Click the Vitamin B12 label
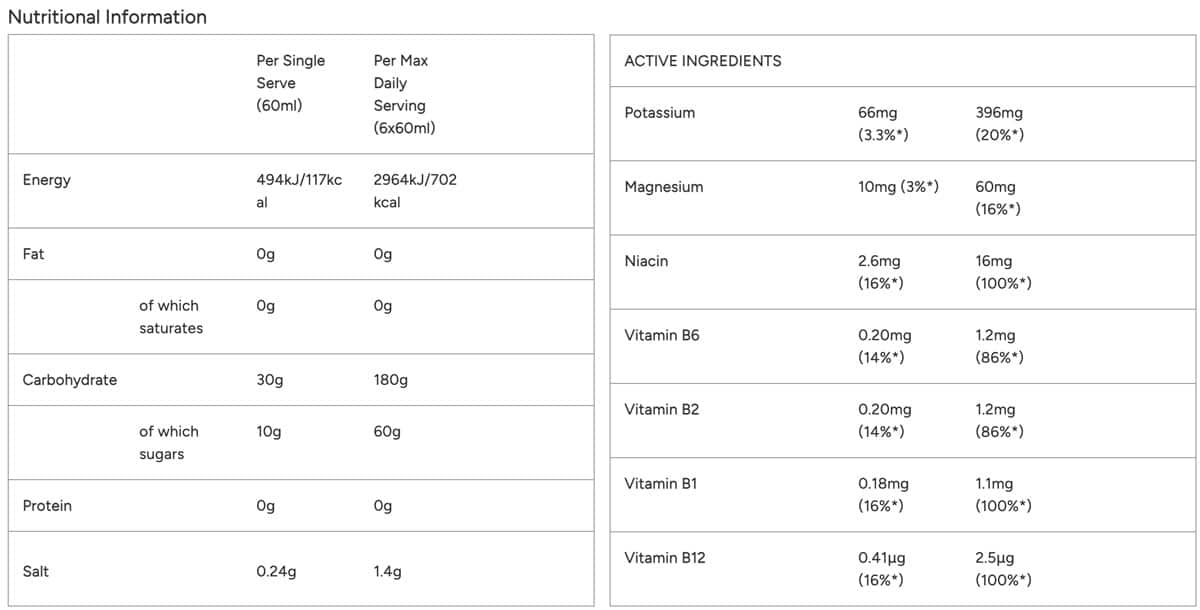Viewport: 1200px width, 610px height. tap(664, 557)
